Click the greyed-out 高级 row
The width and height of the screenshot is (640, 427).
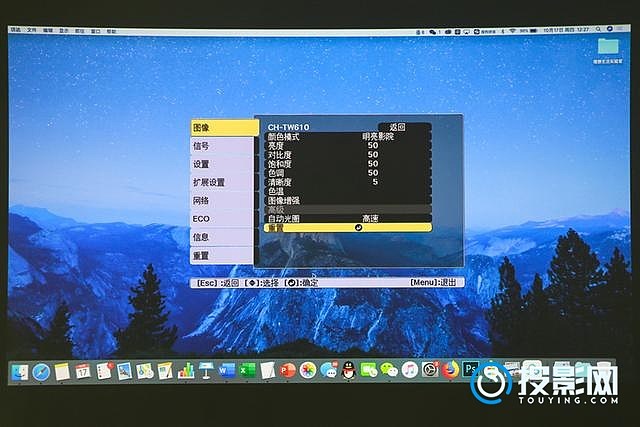coord(348,209)
